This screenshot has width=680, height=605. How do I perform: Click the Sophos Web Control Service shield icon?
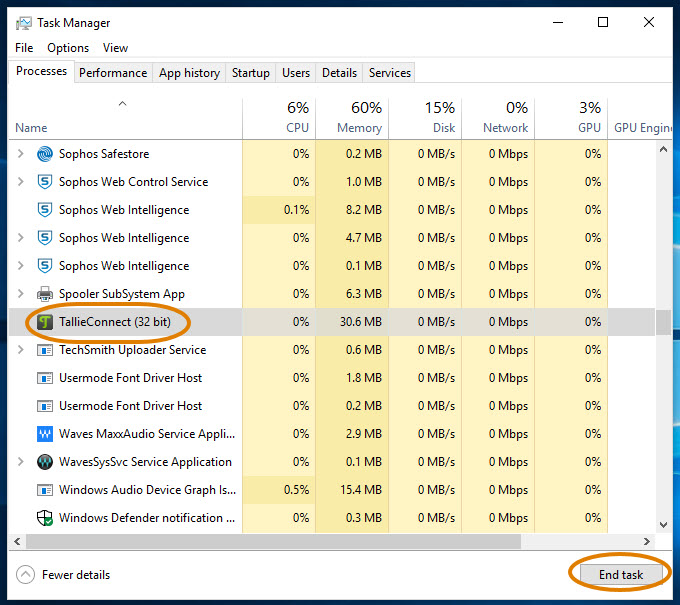click(45, 182)
